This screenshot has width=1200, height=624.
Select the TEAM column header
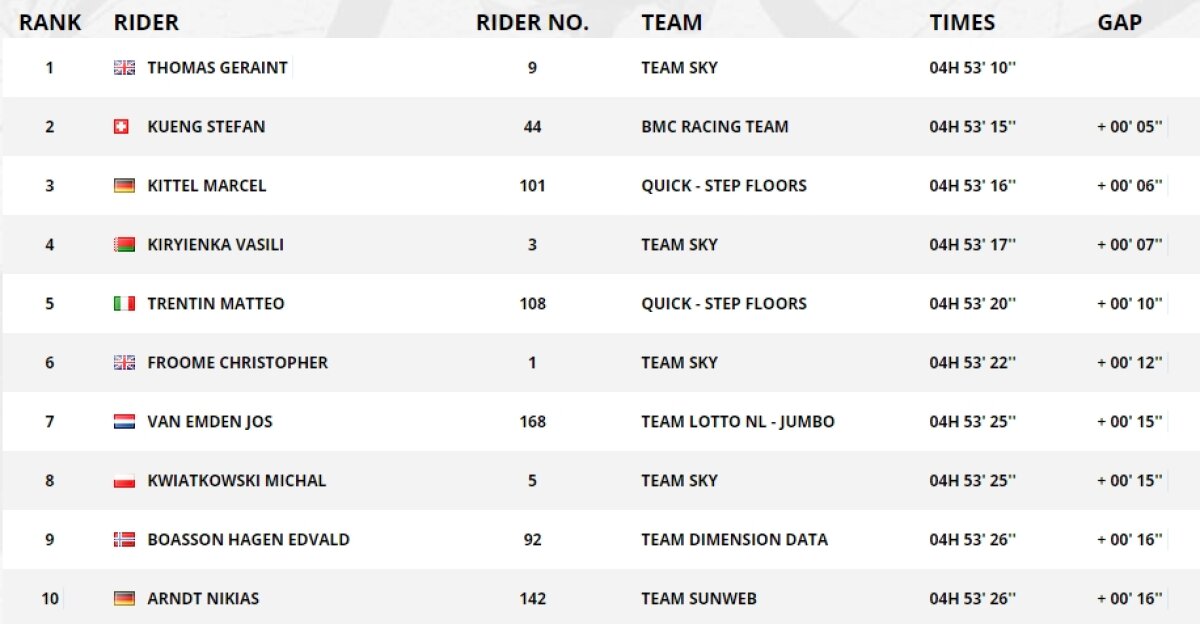(x=671, y=22)
